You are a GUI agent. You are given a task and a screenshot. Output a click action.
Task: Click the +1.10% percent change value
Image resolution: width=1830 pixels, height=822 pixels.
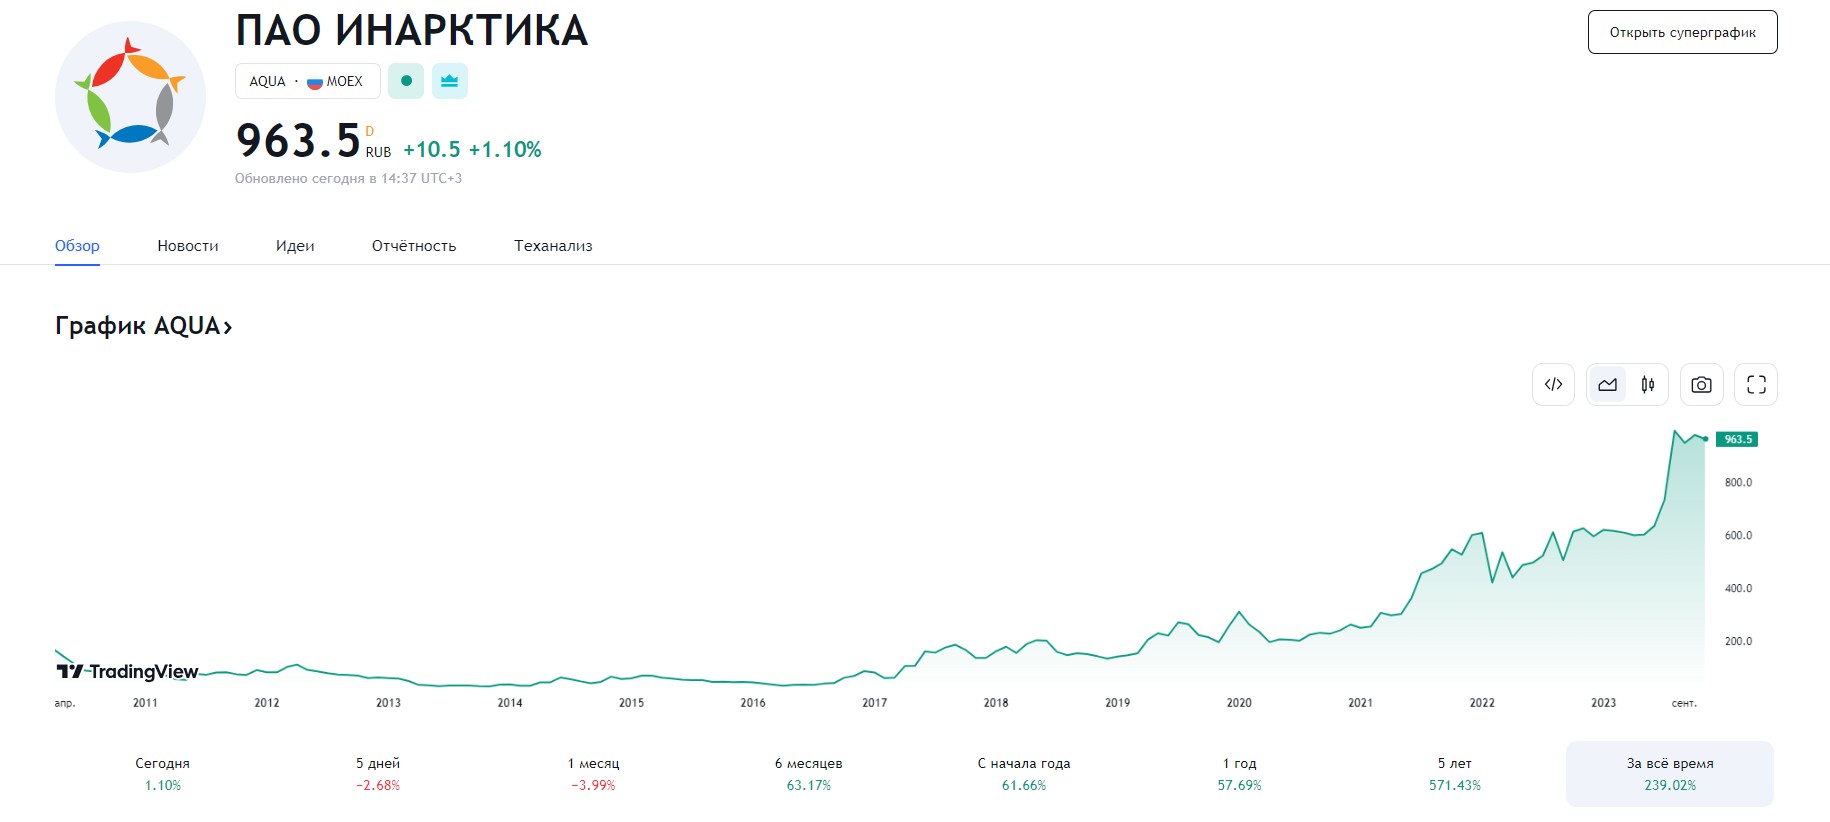[505, 150]
